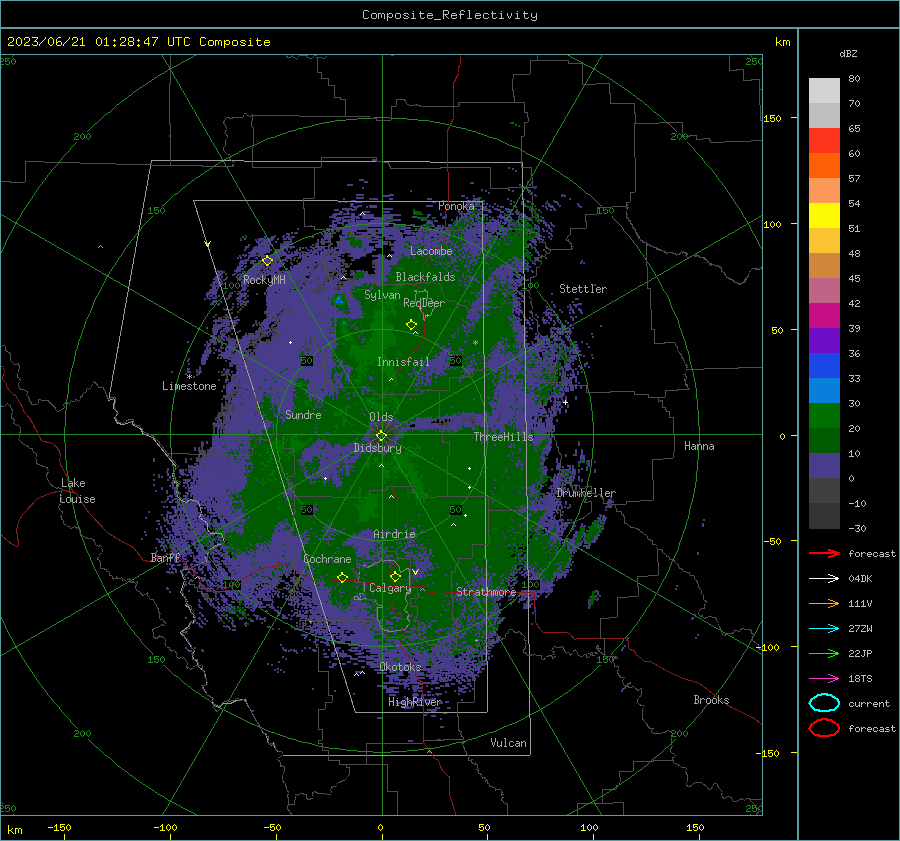Click the RedDeer city label

424,303
